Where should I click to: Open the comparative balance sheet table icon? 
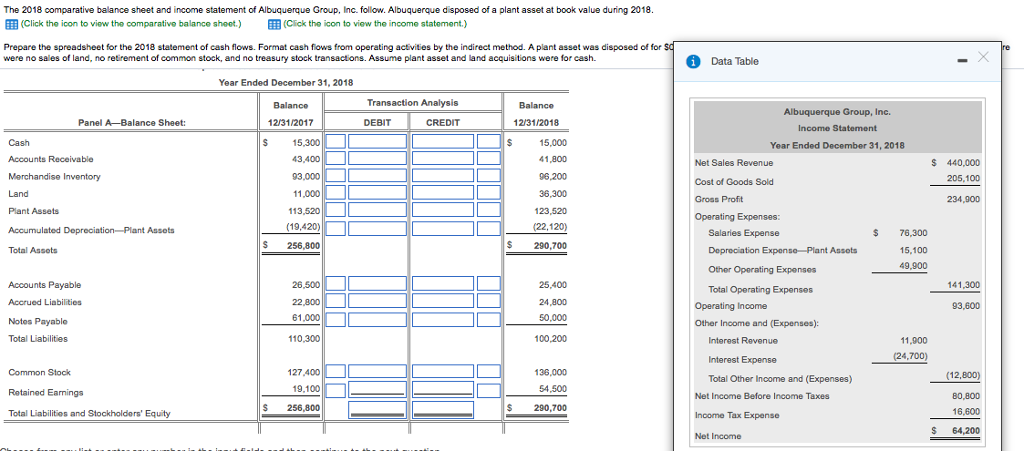pos(11,24)
